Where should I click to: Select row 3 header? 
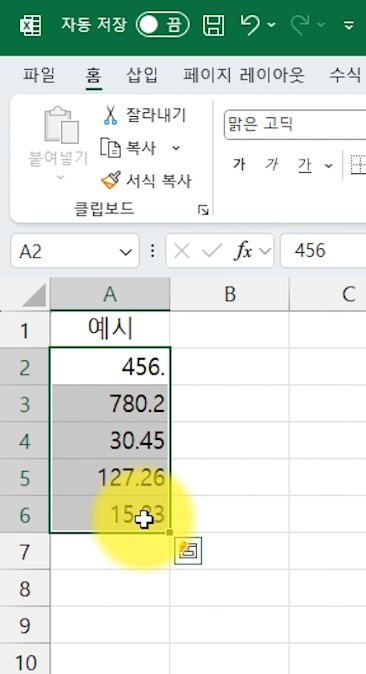click(25, 404)
